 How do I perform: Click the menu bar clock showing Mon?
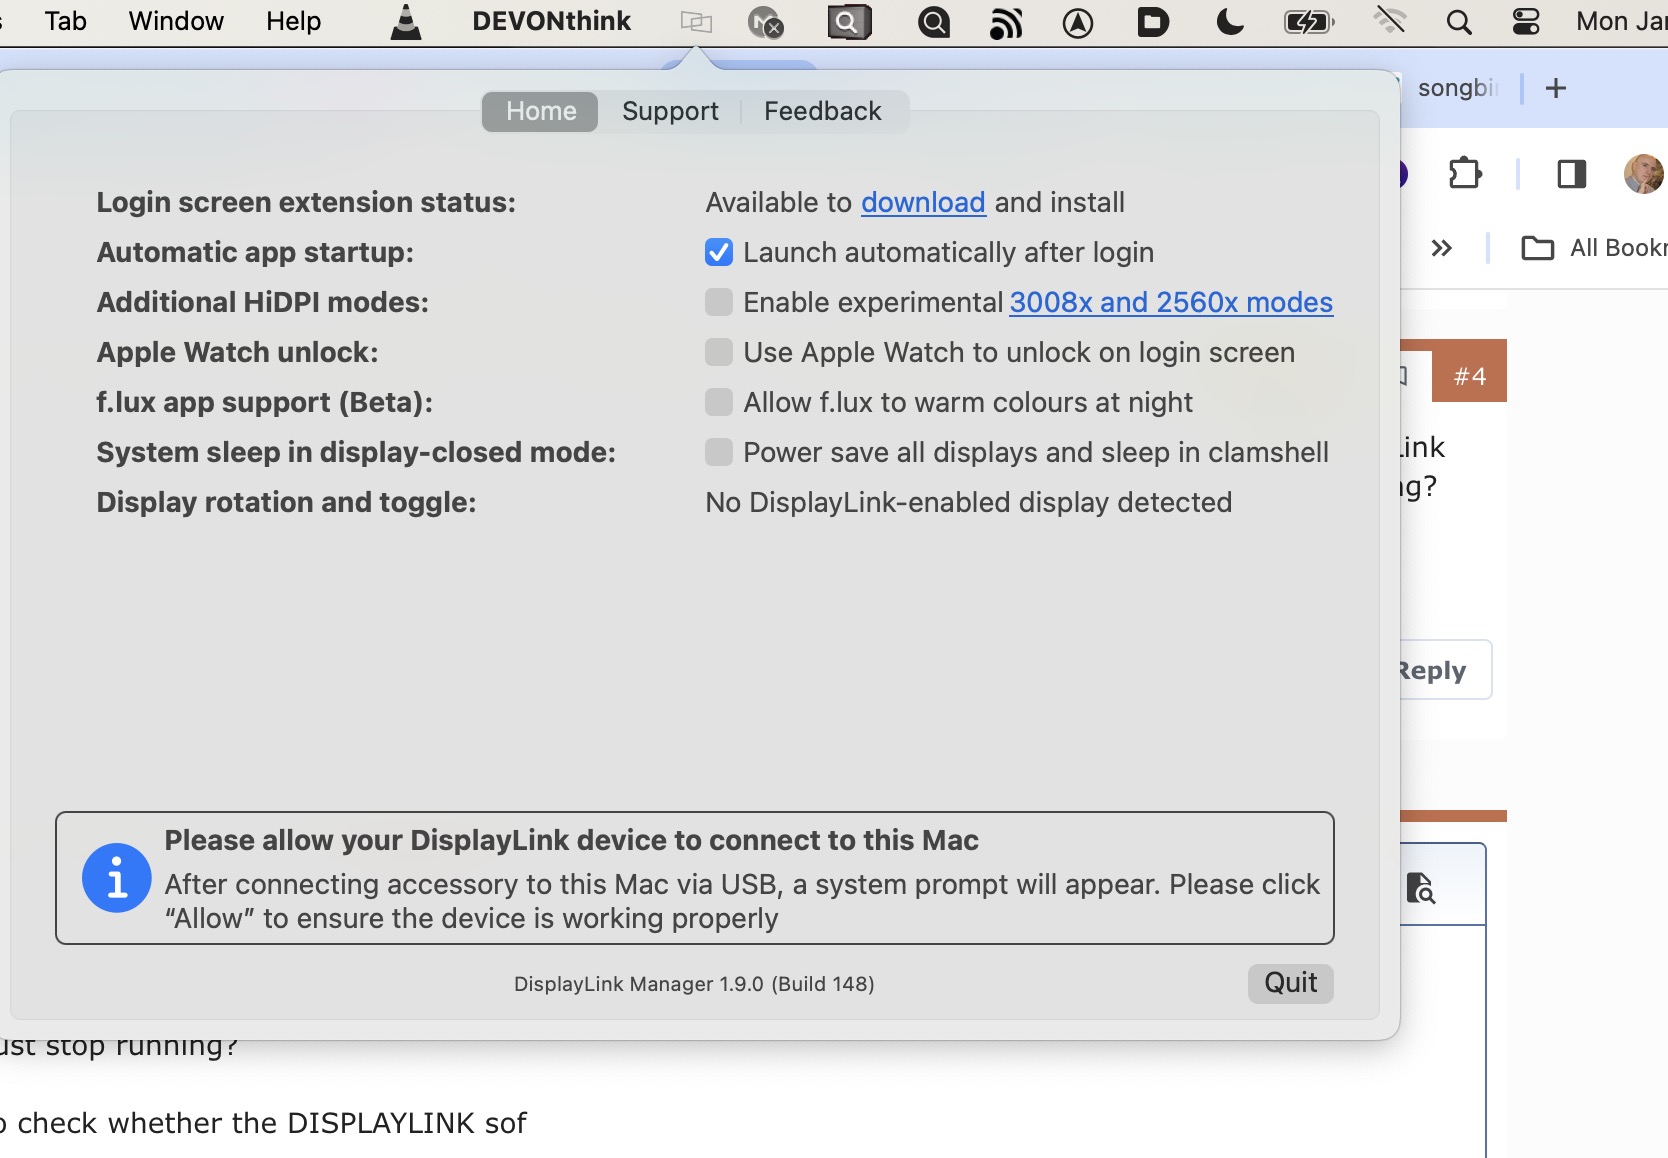coord(1622,21)
